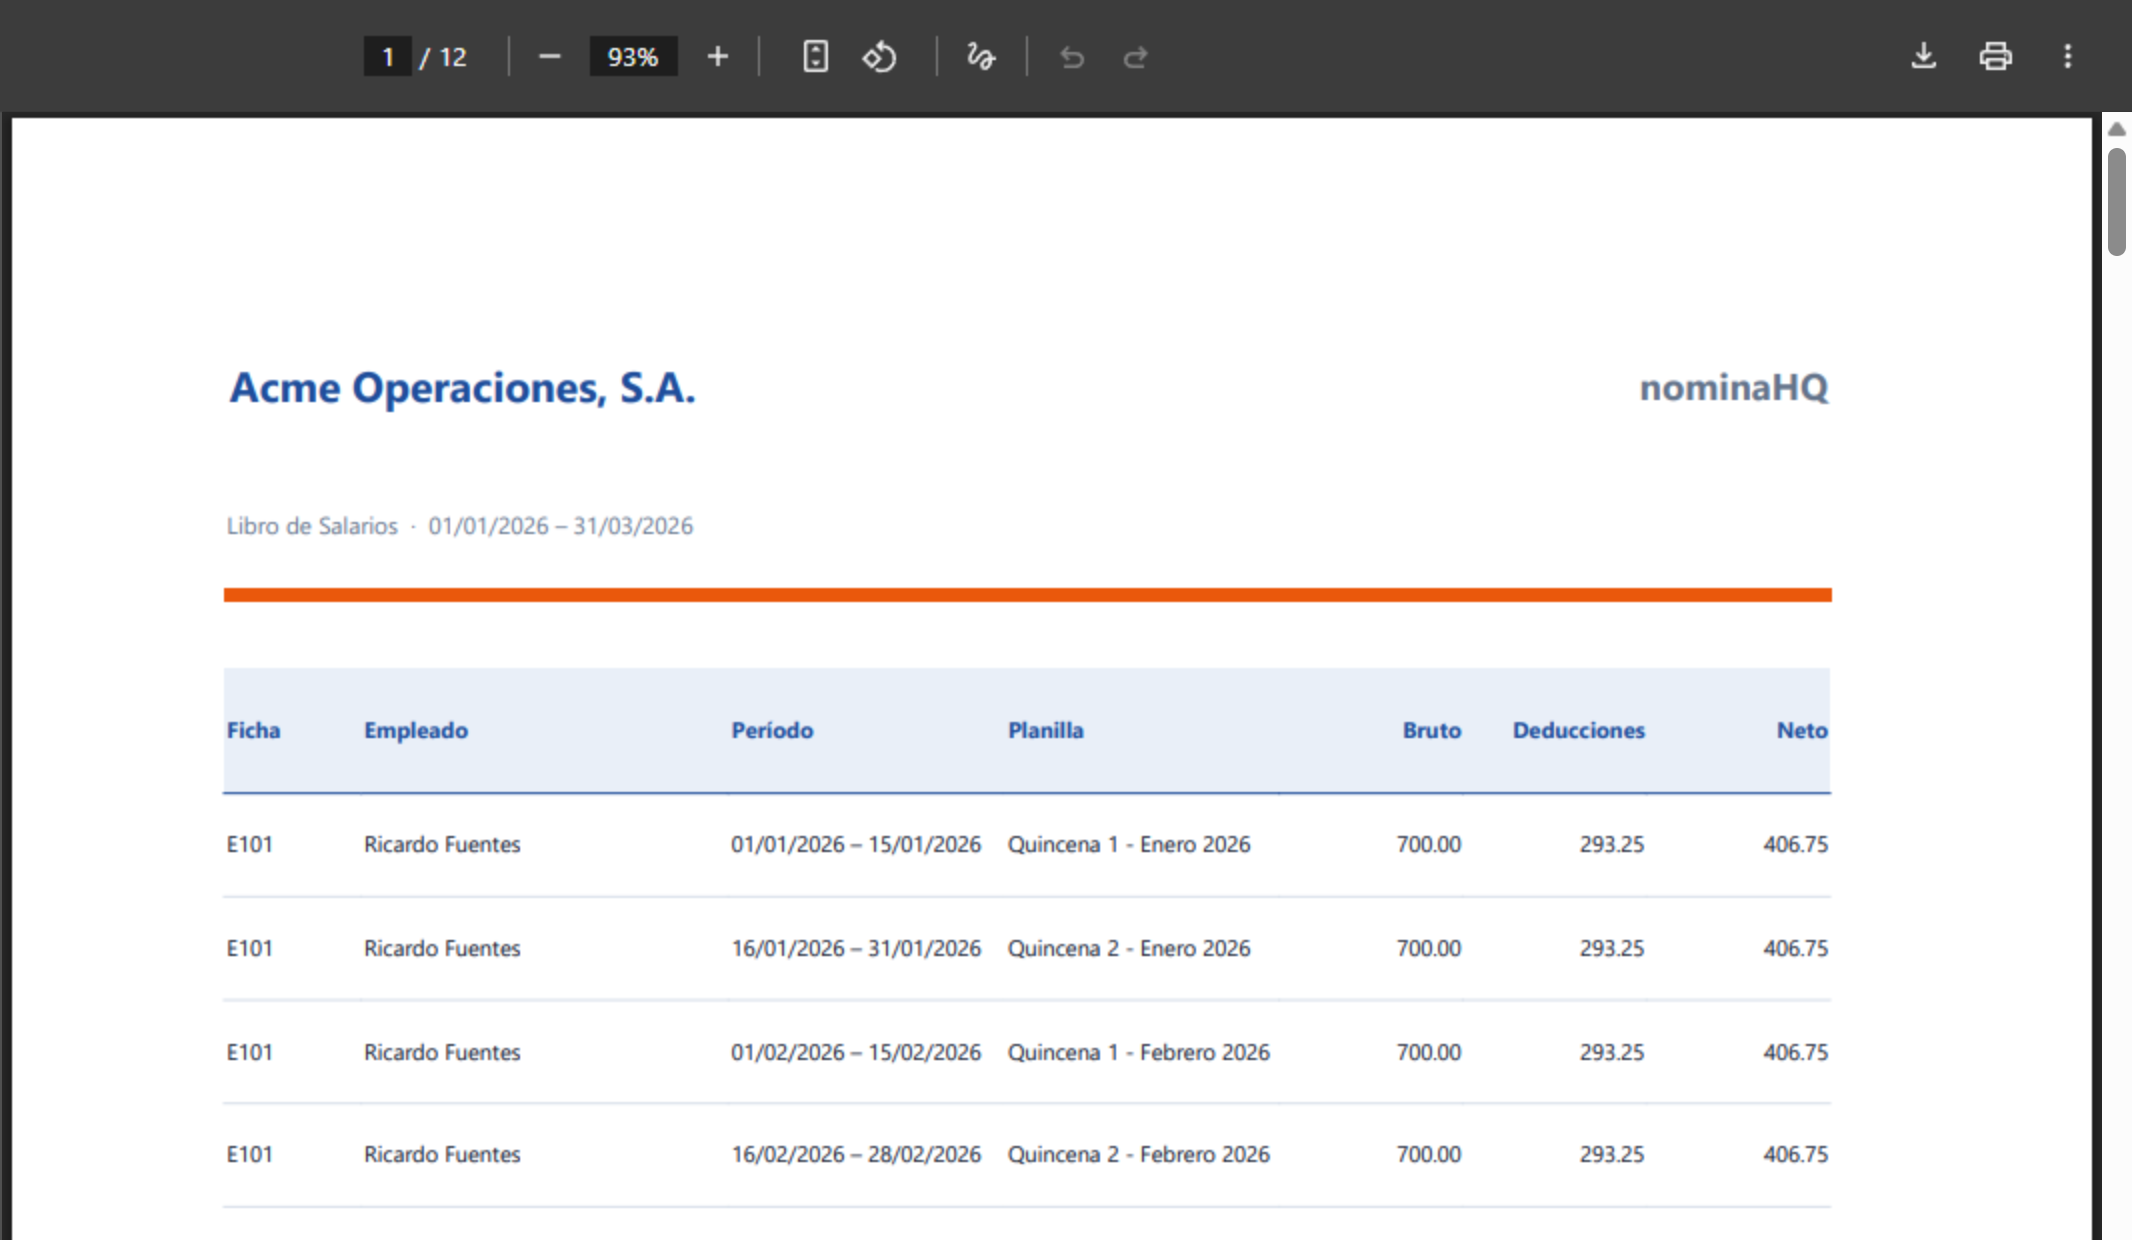Screen dimensions: 2132x1240
Task: Select the 93% zoom level field
Action: [x=633, y=57]
